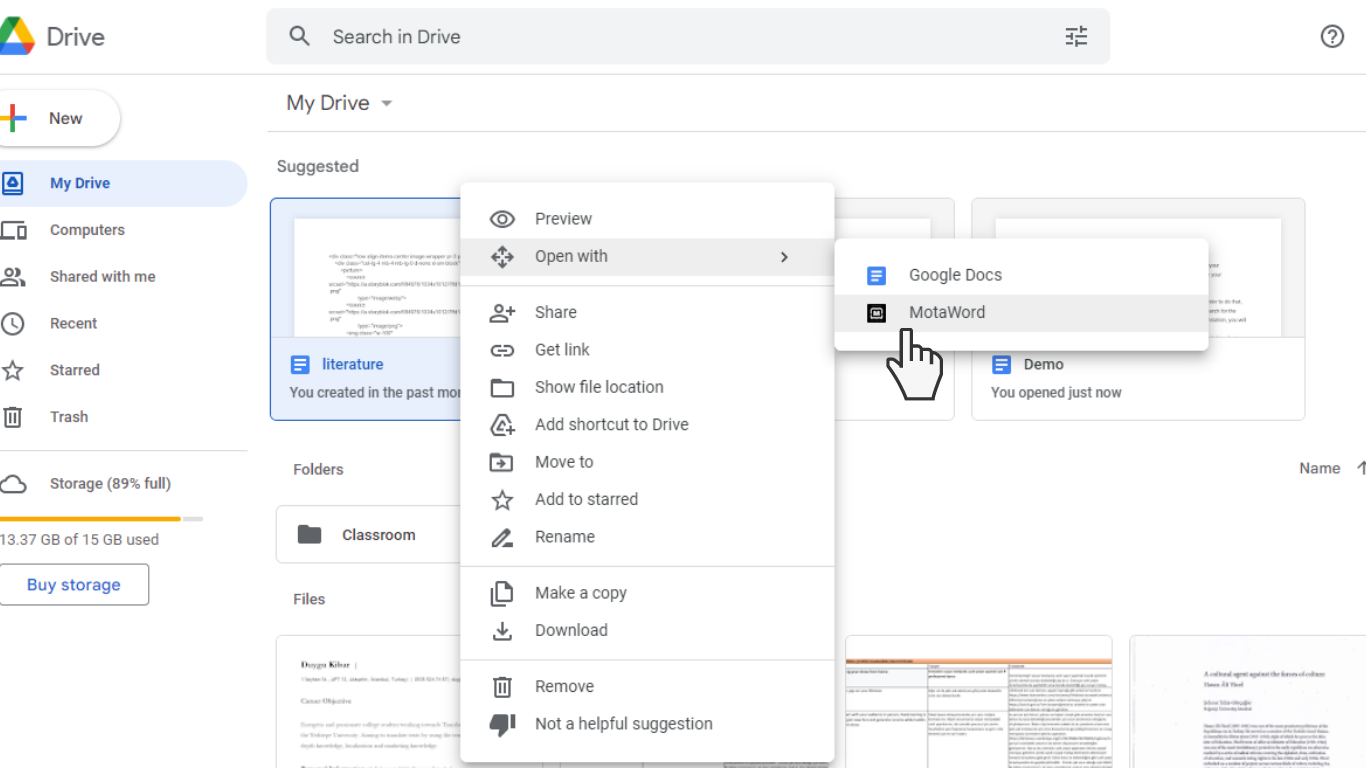Click the Starred star icon in sidebar
Viewport: 1366px width, 768px height.
(x=12, y=370)
